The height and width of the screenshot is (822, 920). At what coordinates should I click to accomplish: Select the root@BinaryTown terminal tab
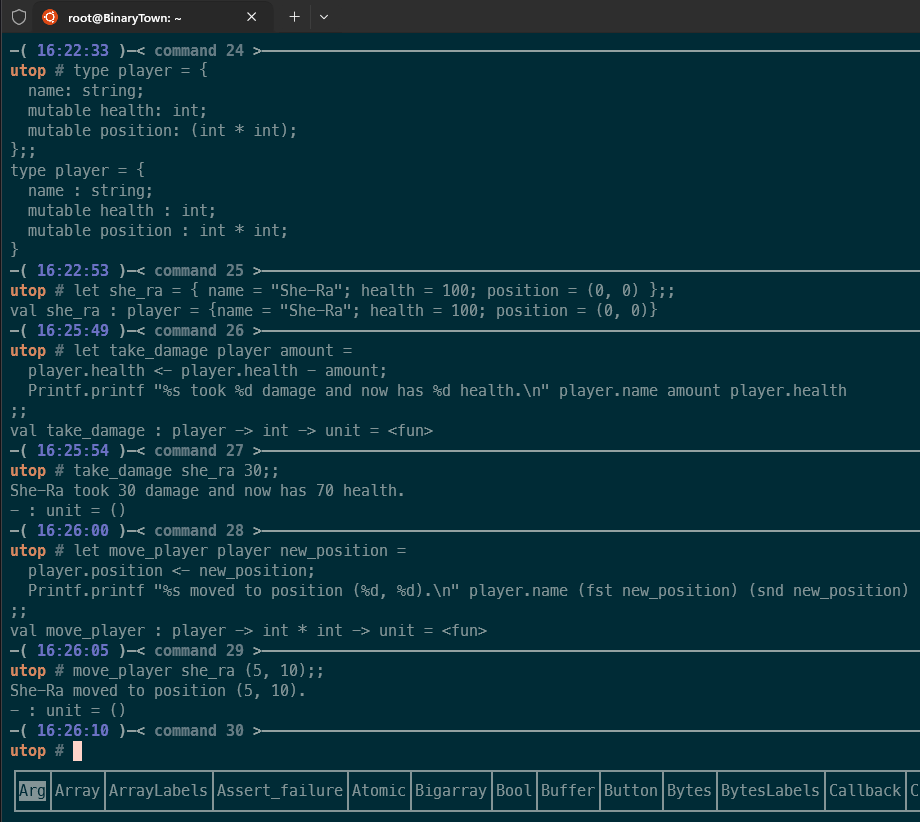[140, 17]
